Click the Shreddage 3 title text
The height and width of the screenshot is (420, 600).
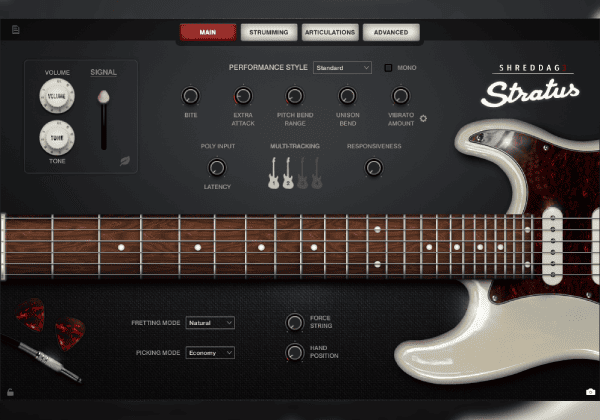click(533, 68)
